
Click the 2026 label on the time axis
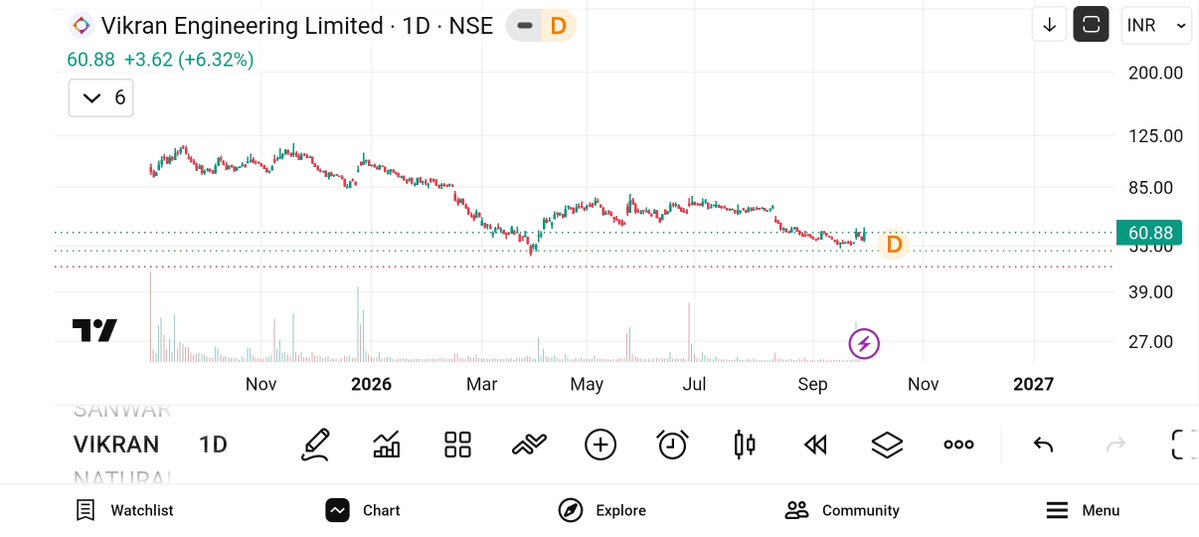click(371, 384)
